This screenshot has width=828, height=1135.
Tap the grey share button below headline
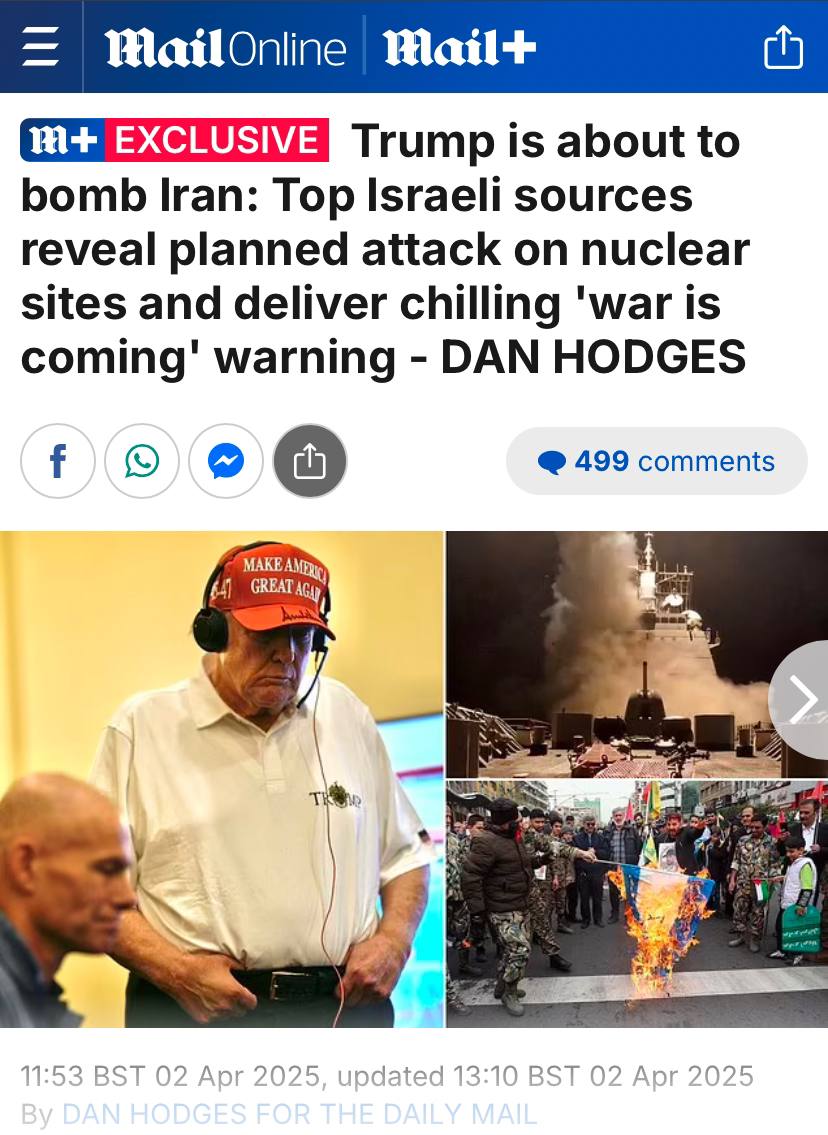point(310,461)
